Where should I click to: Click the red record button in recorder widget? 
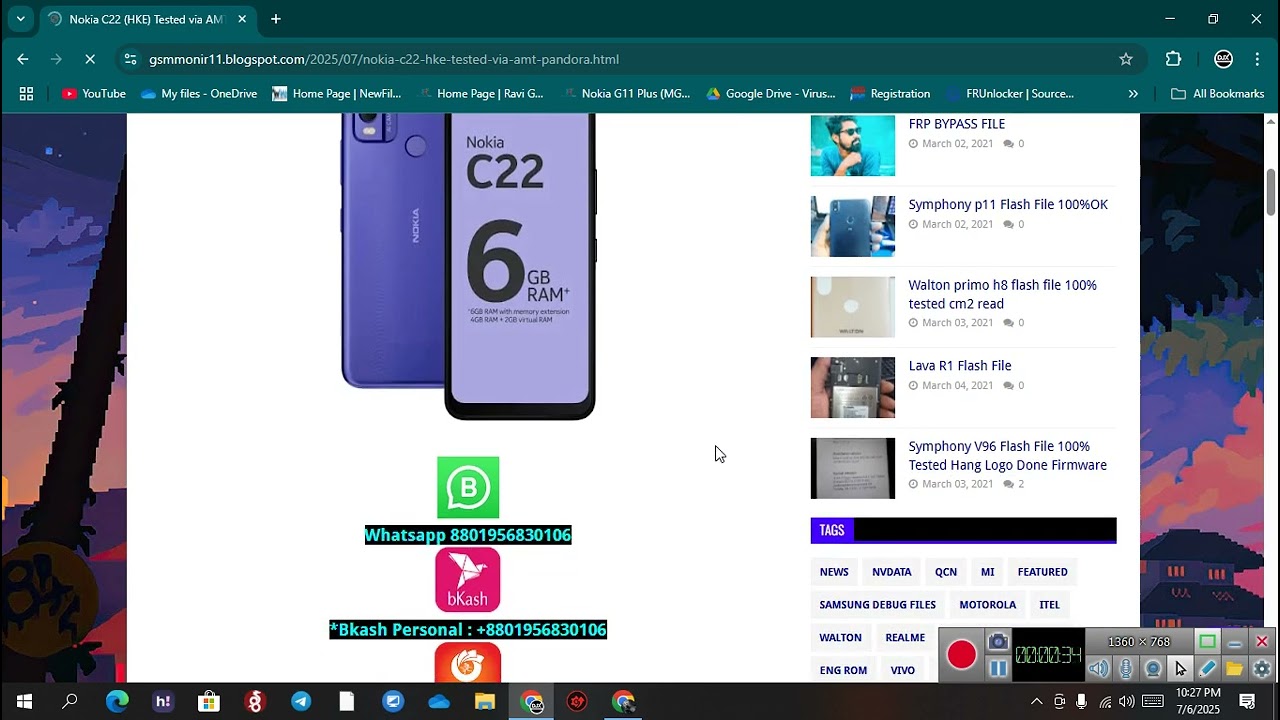pyautogui.click(x=962, y=655)
